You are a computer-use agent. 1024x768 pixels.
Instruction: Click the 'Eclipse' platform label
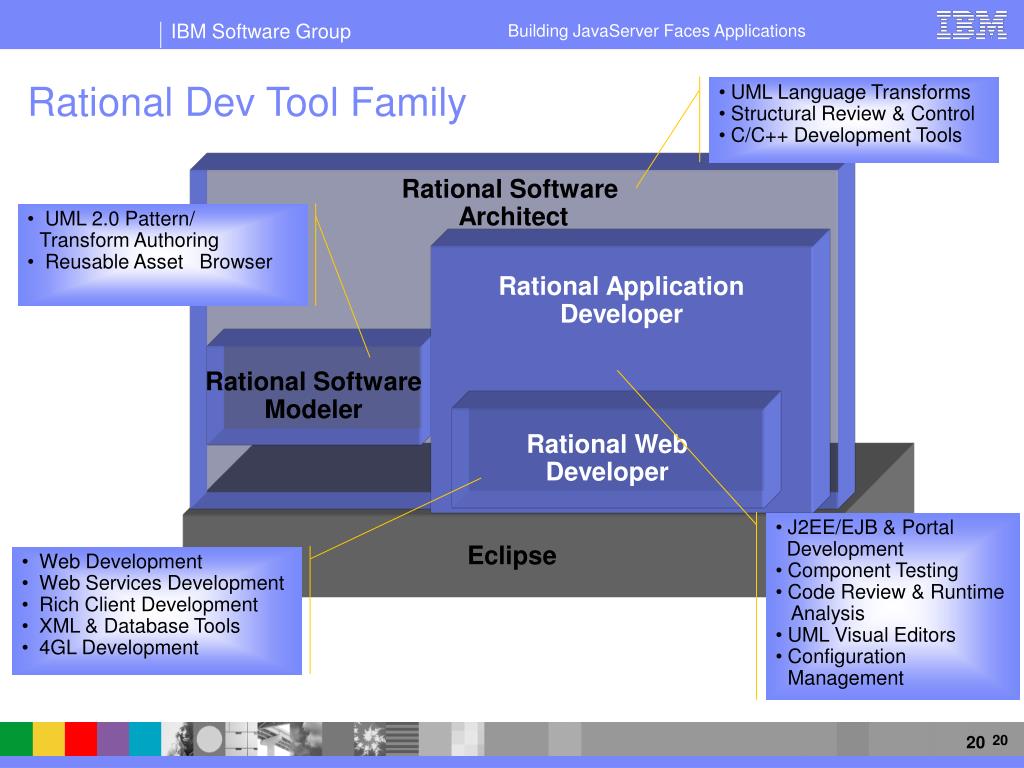click(512, 556)
